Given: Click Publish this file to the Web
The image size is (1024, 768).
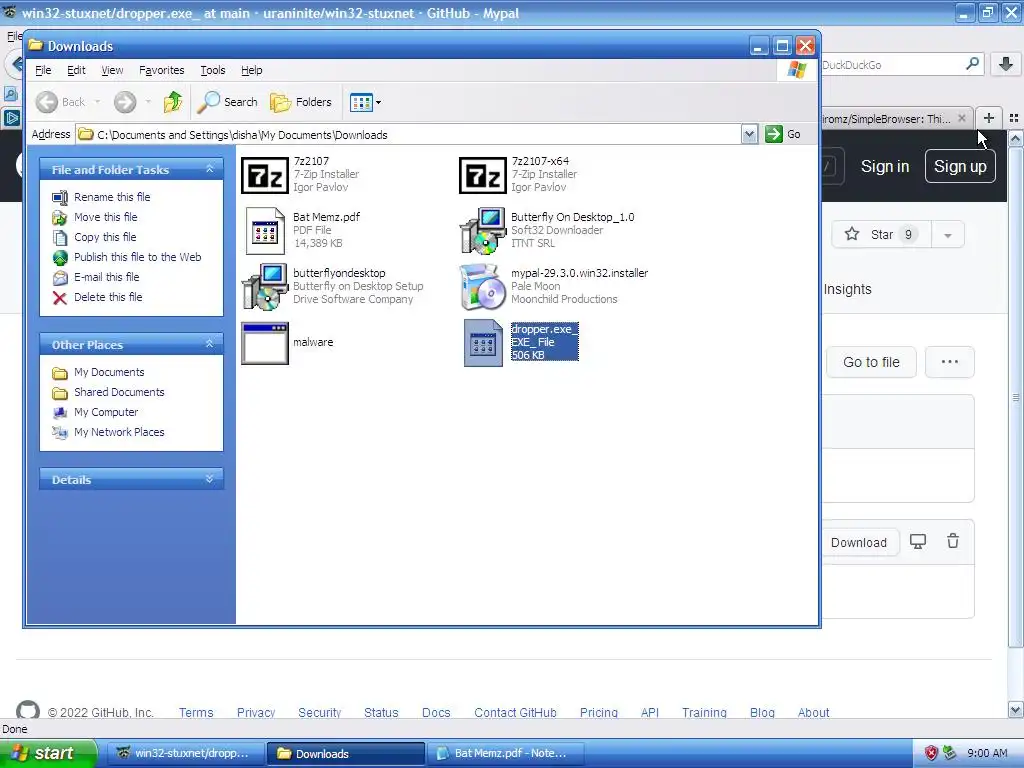Looking at the screenshot, I should coord(137,257).
